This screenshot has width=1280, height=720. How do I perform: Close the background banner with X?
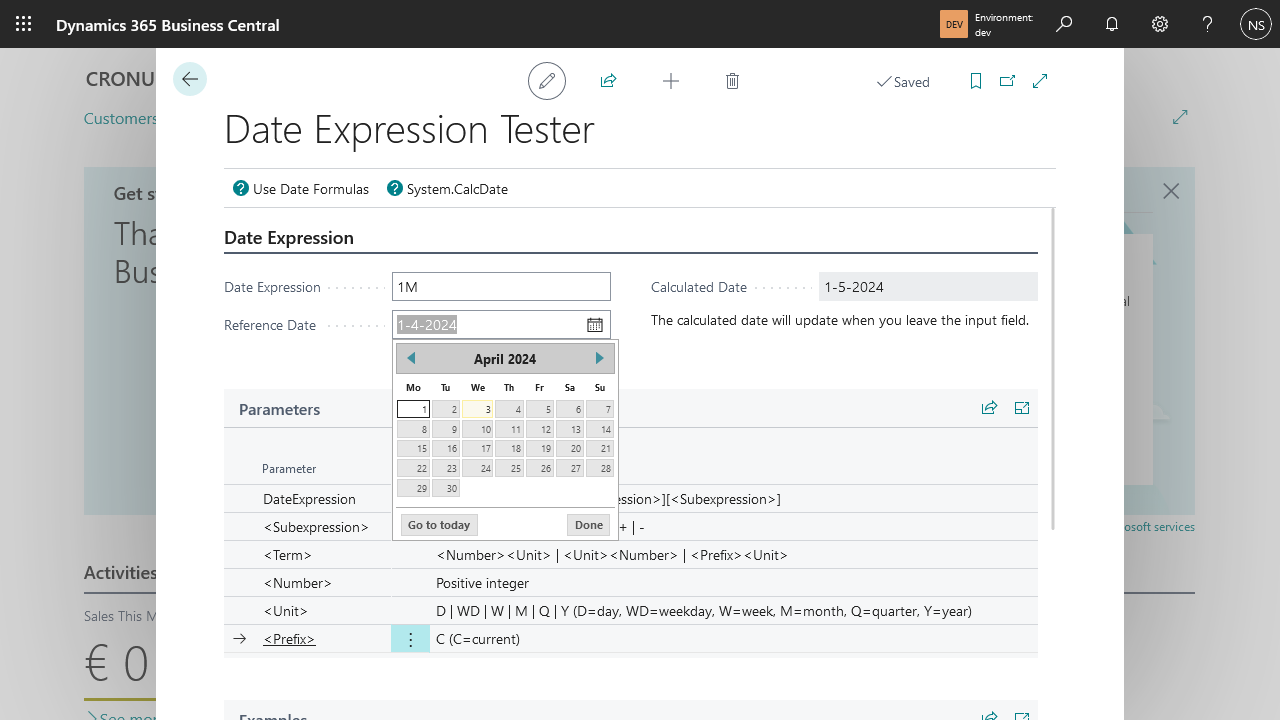1171,191
